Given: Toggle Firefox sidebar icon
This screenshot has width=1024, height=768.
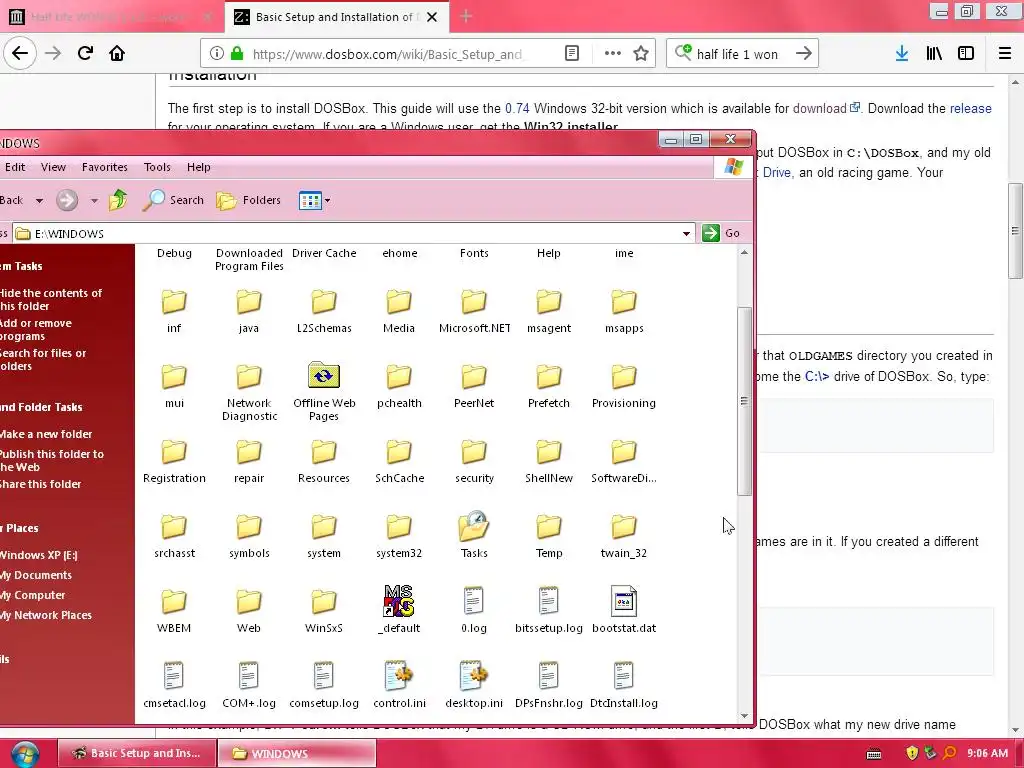Looking at the screenshot, I should pyautogui.click(x=966, y=54).
